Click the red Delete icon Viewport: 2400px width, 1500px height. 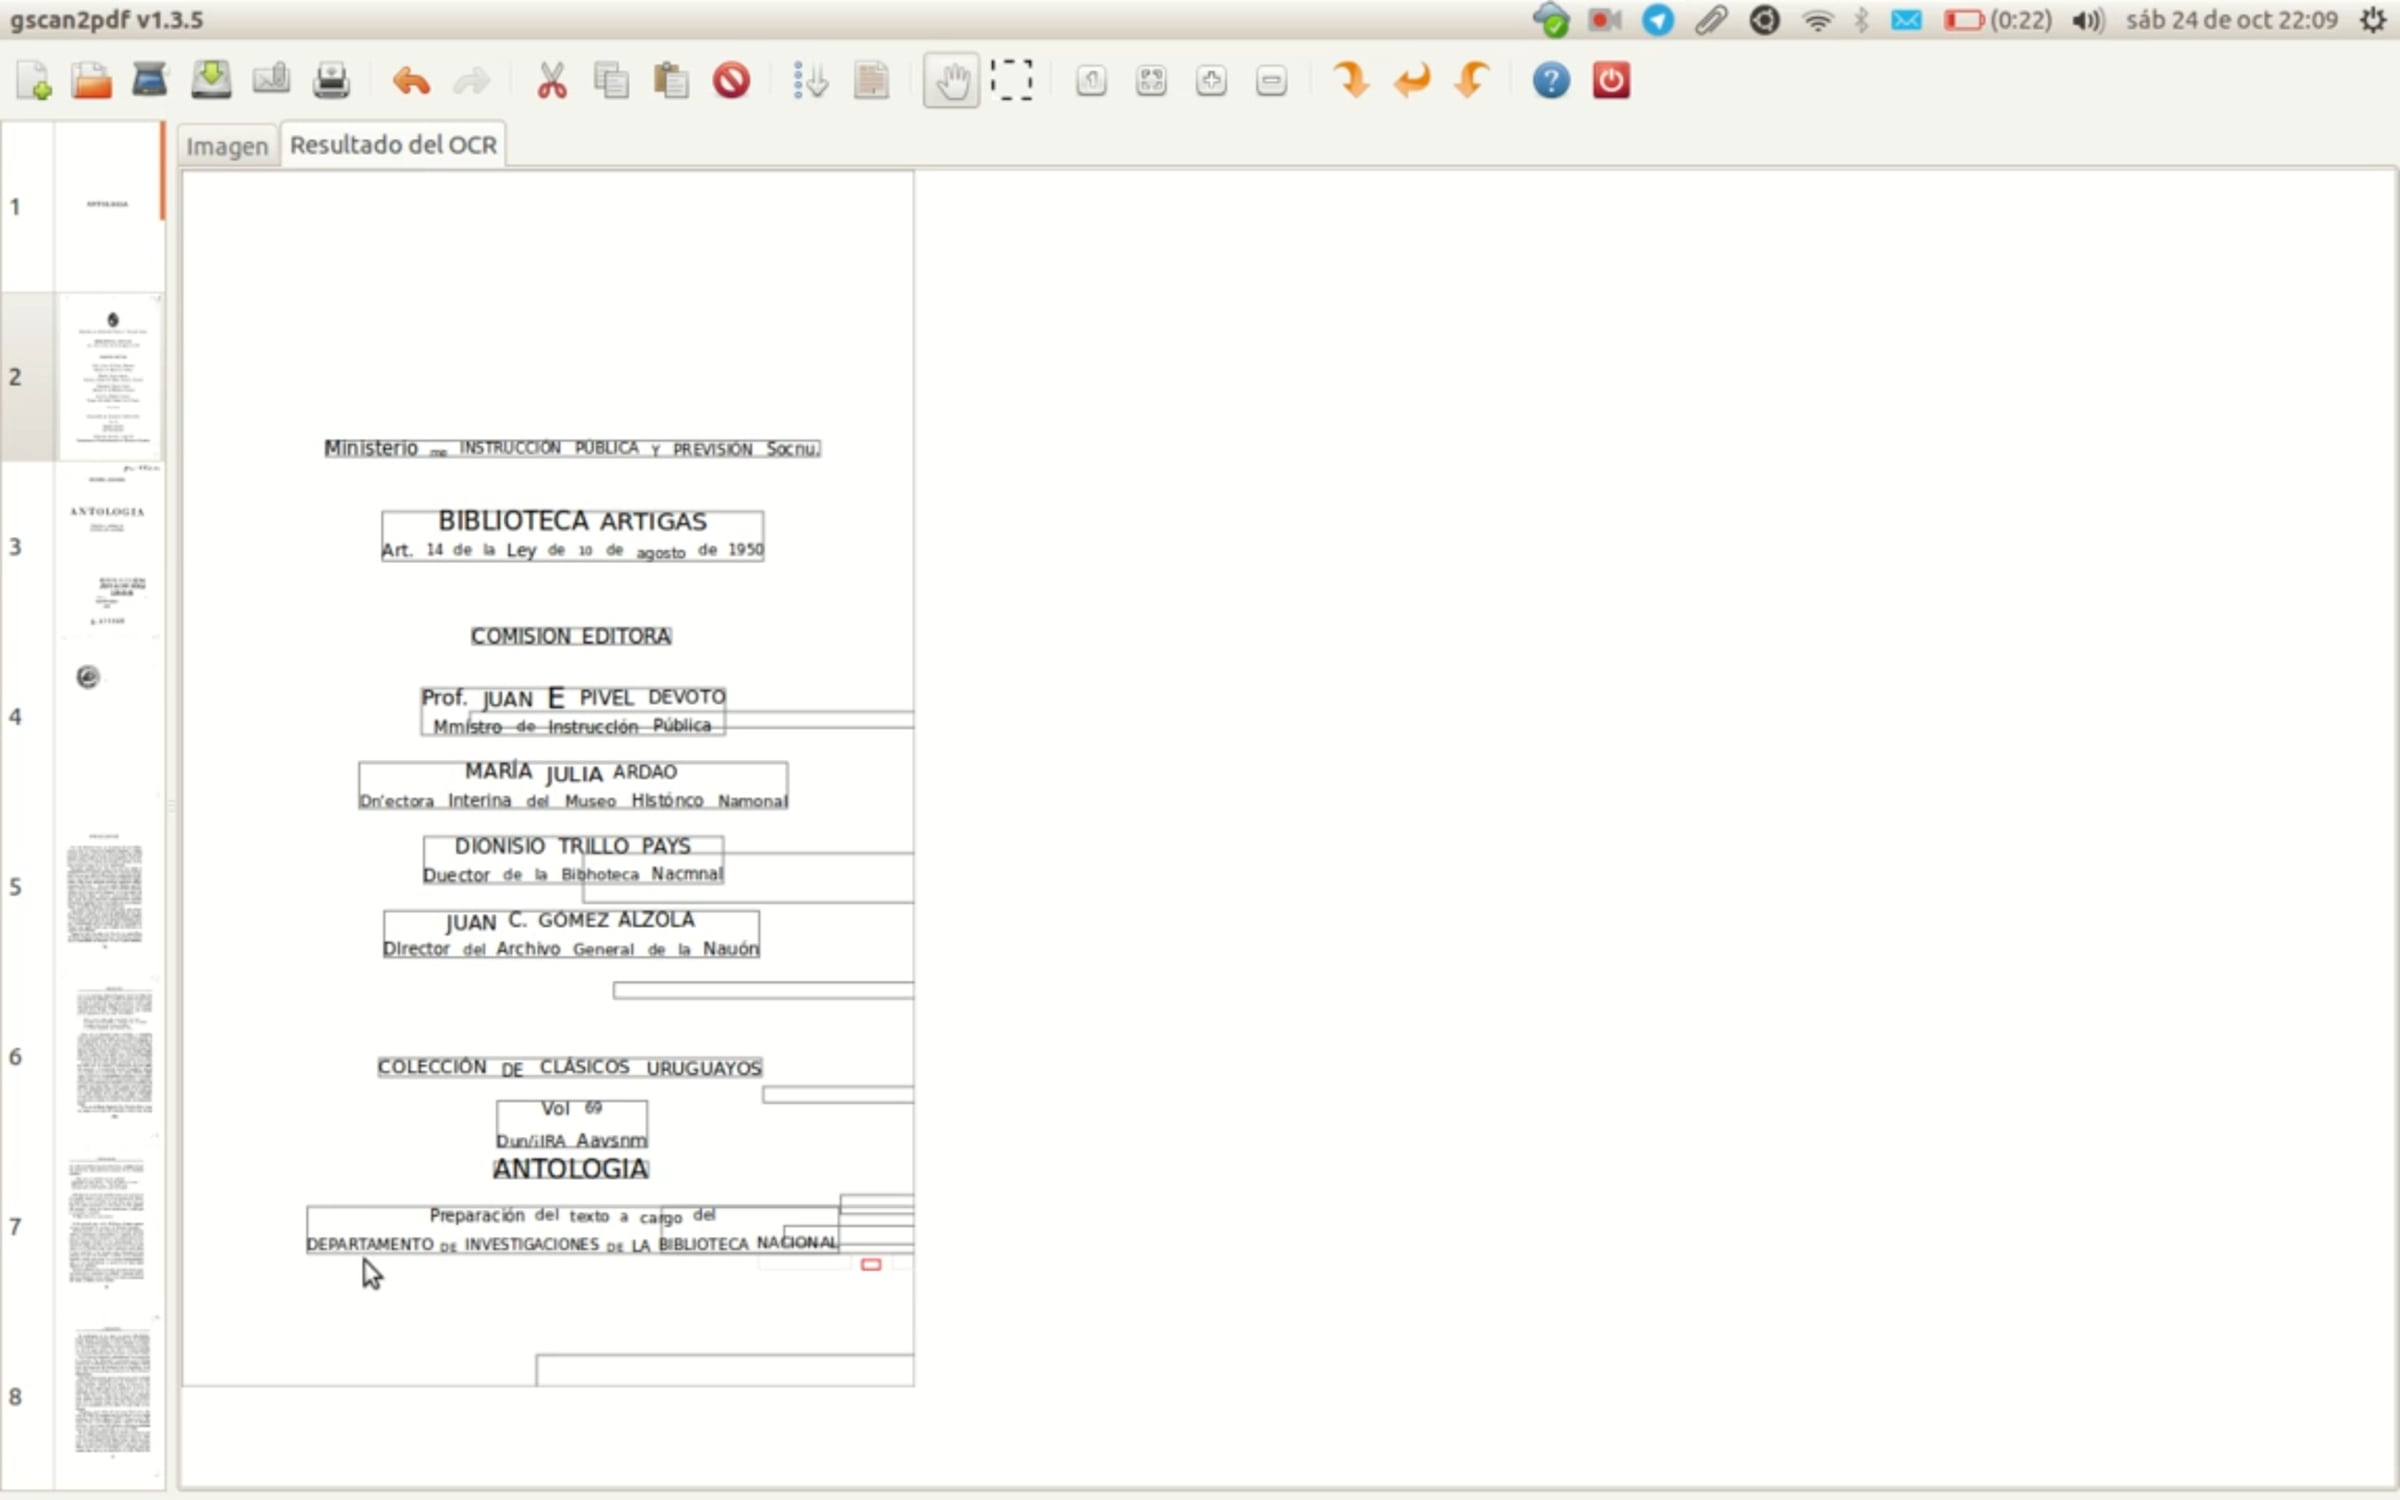pyautogui.click(x=731, y=80)
